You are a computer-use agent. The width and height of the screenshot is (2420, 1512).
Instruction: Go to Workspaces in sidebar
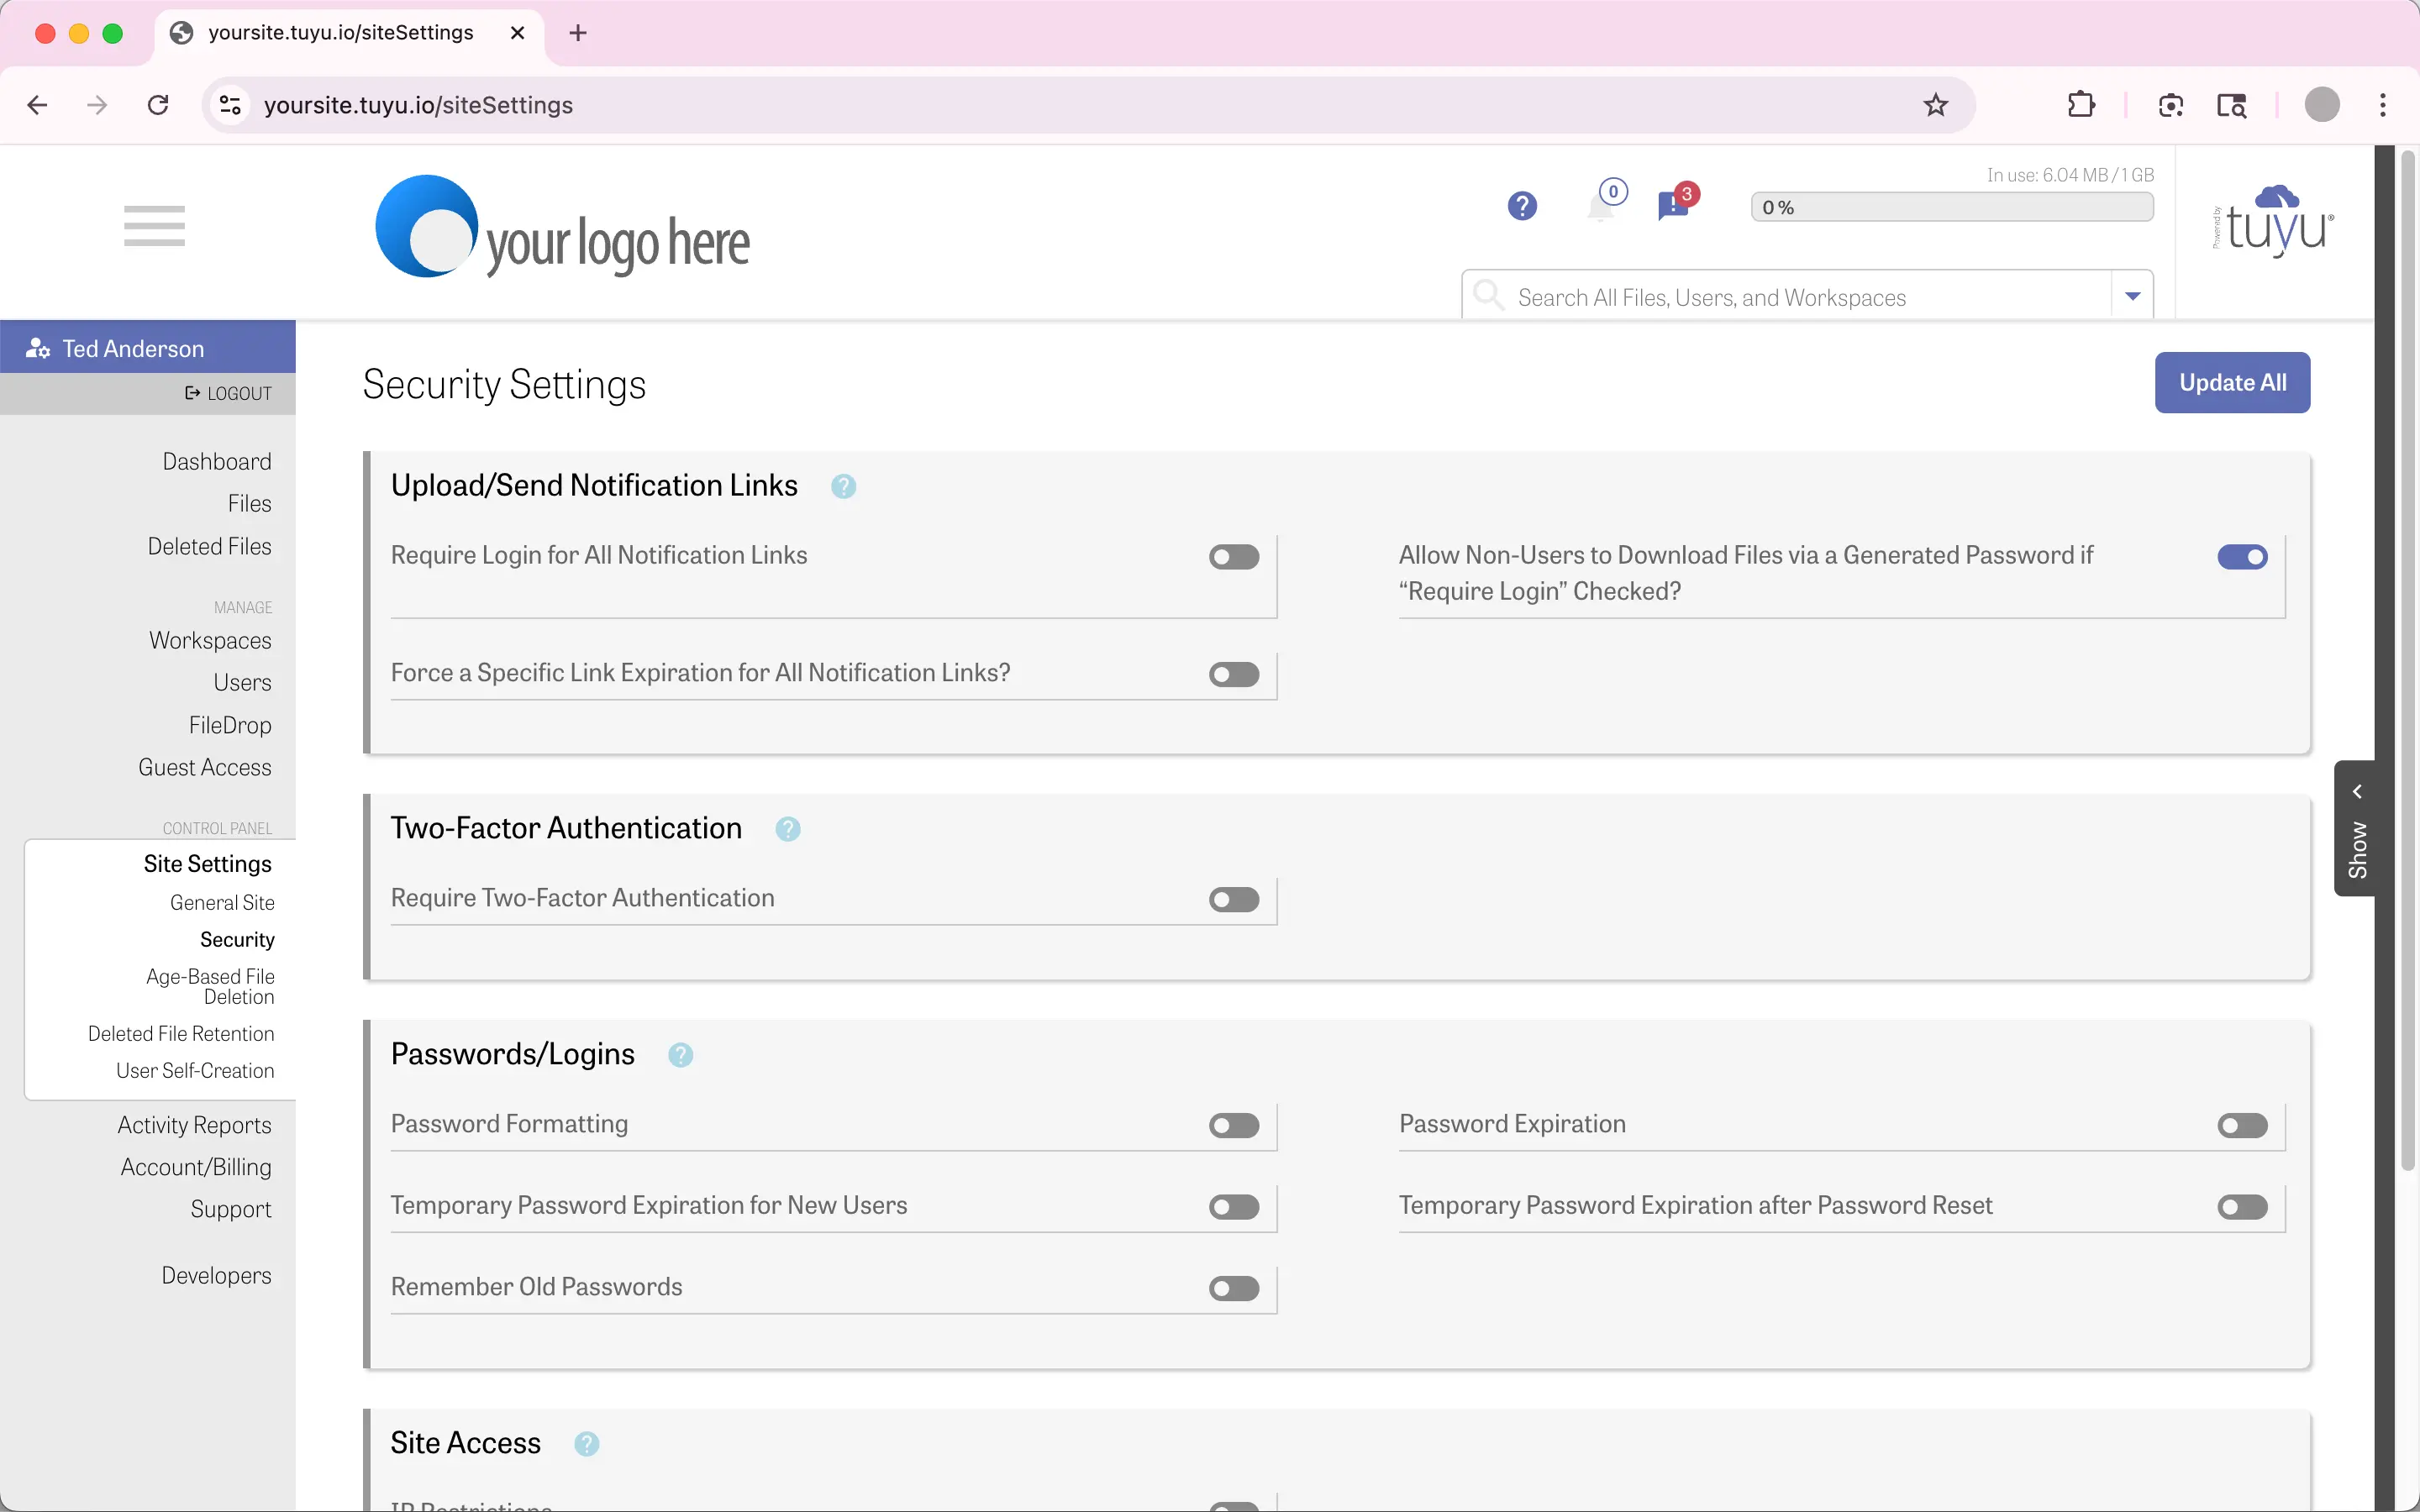click(210, 640)
